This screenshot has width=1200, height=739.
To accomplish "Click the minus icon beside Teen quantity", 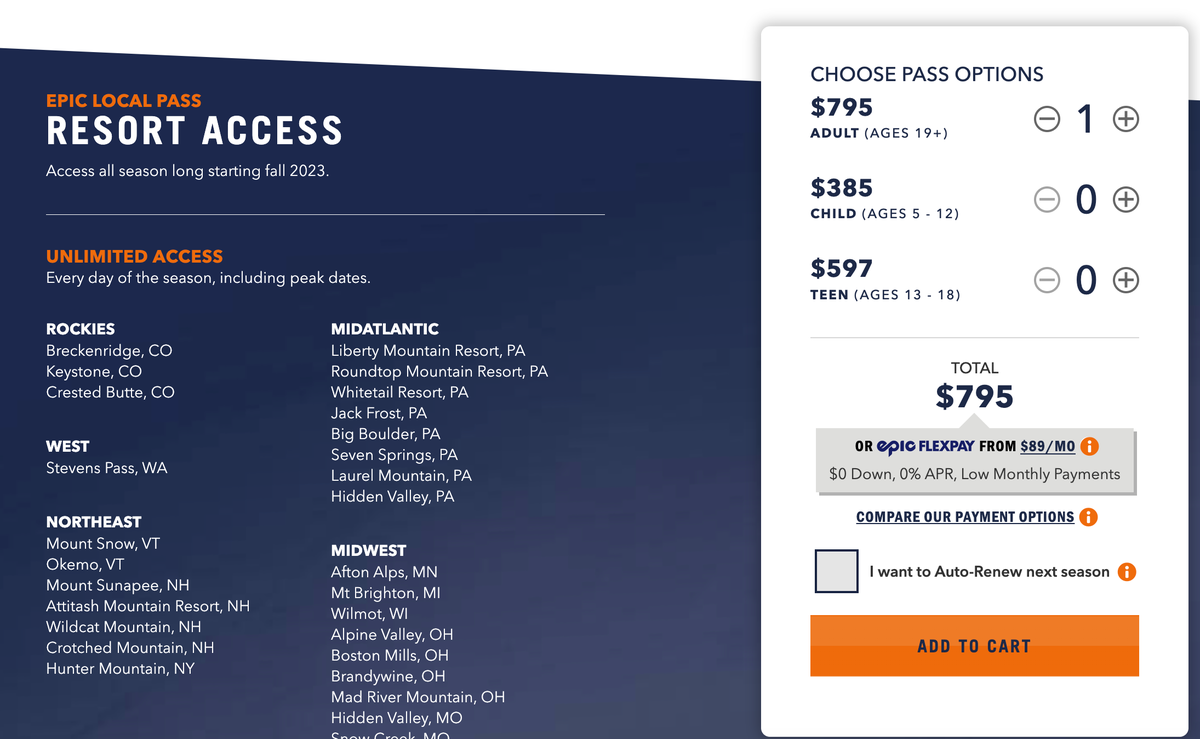I will click(x=1047, y=281).
